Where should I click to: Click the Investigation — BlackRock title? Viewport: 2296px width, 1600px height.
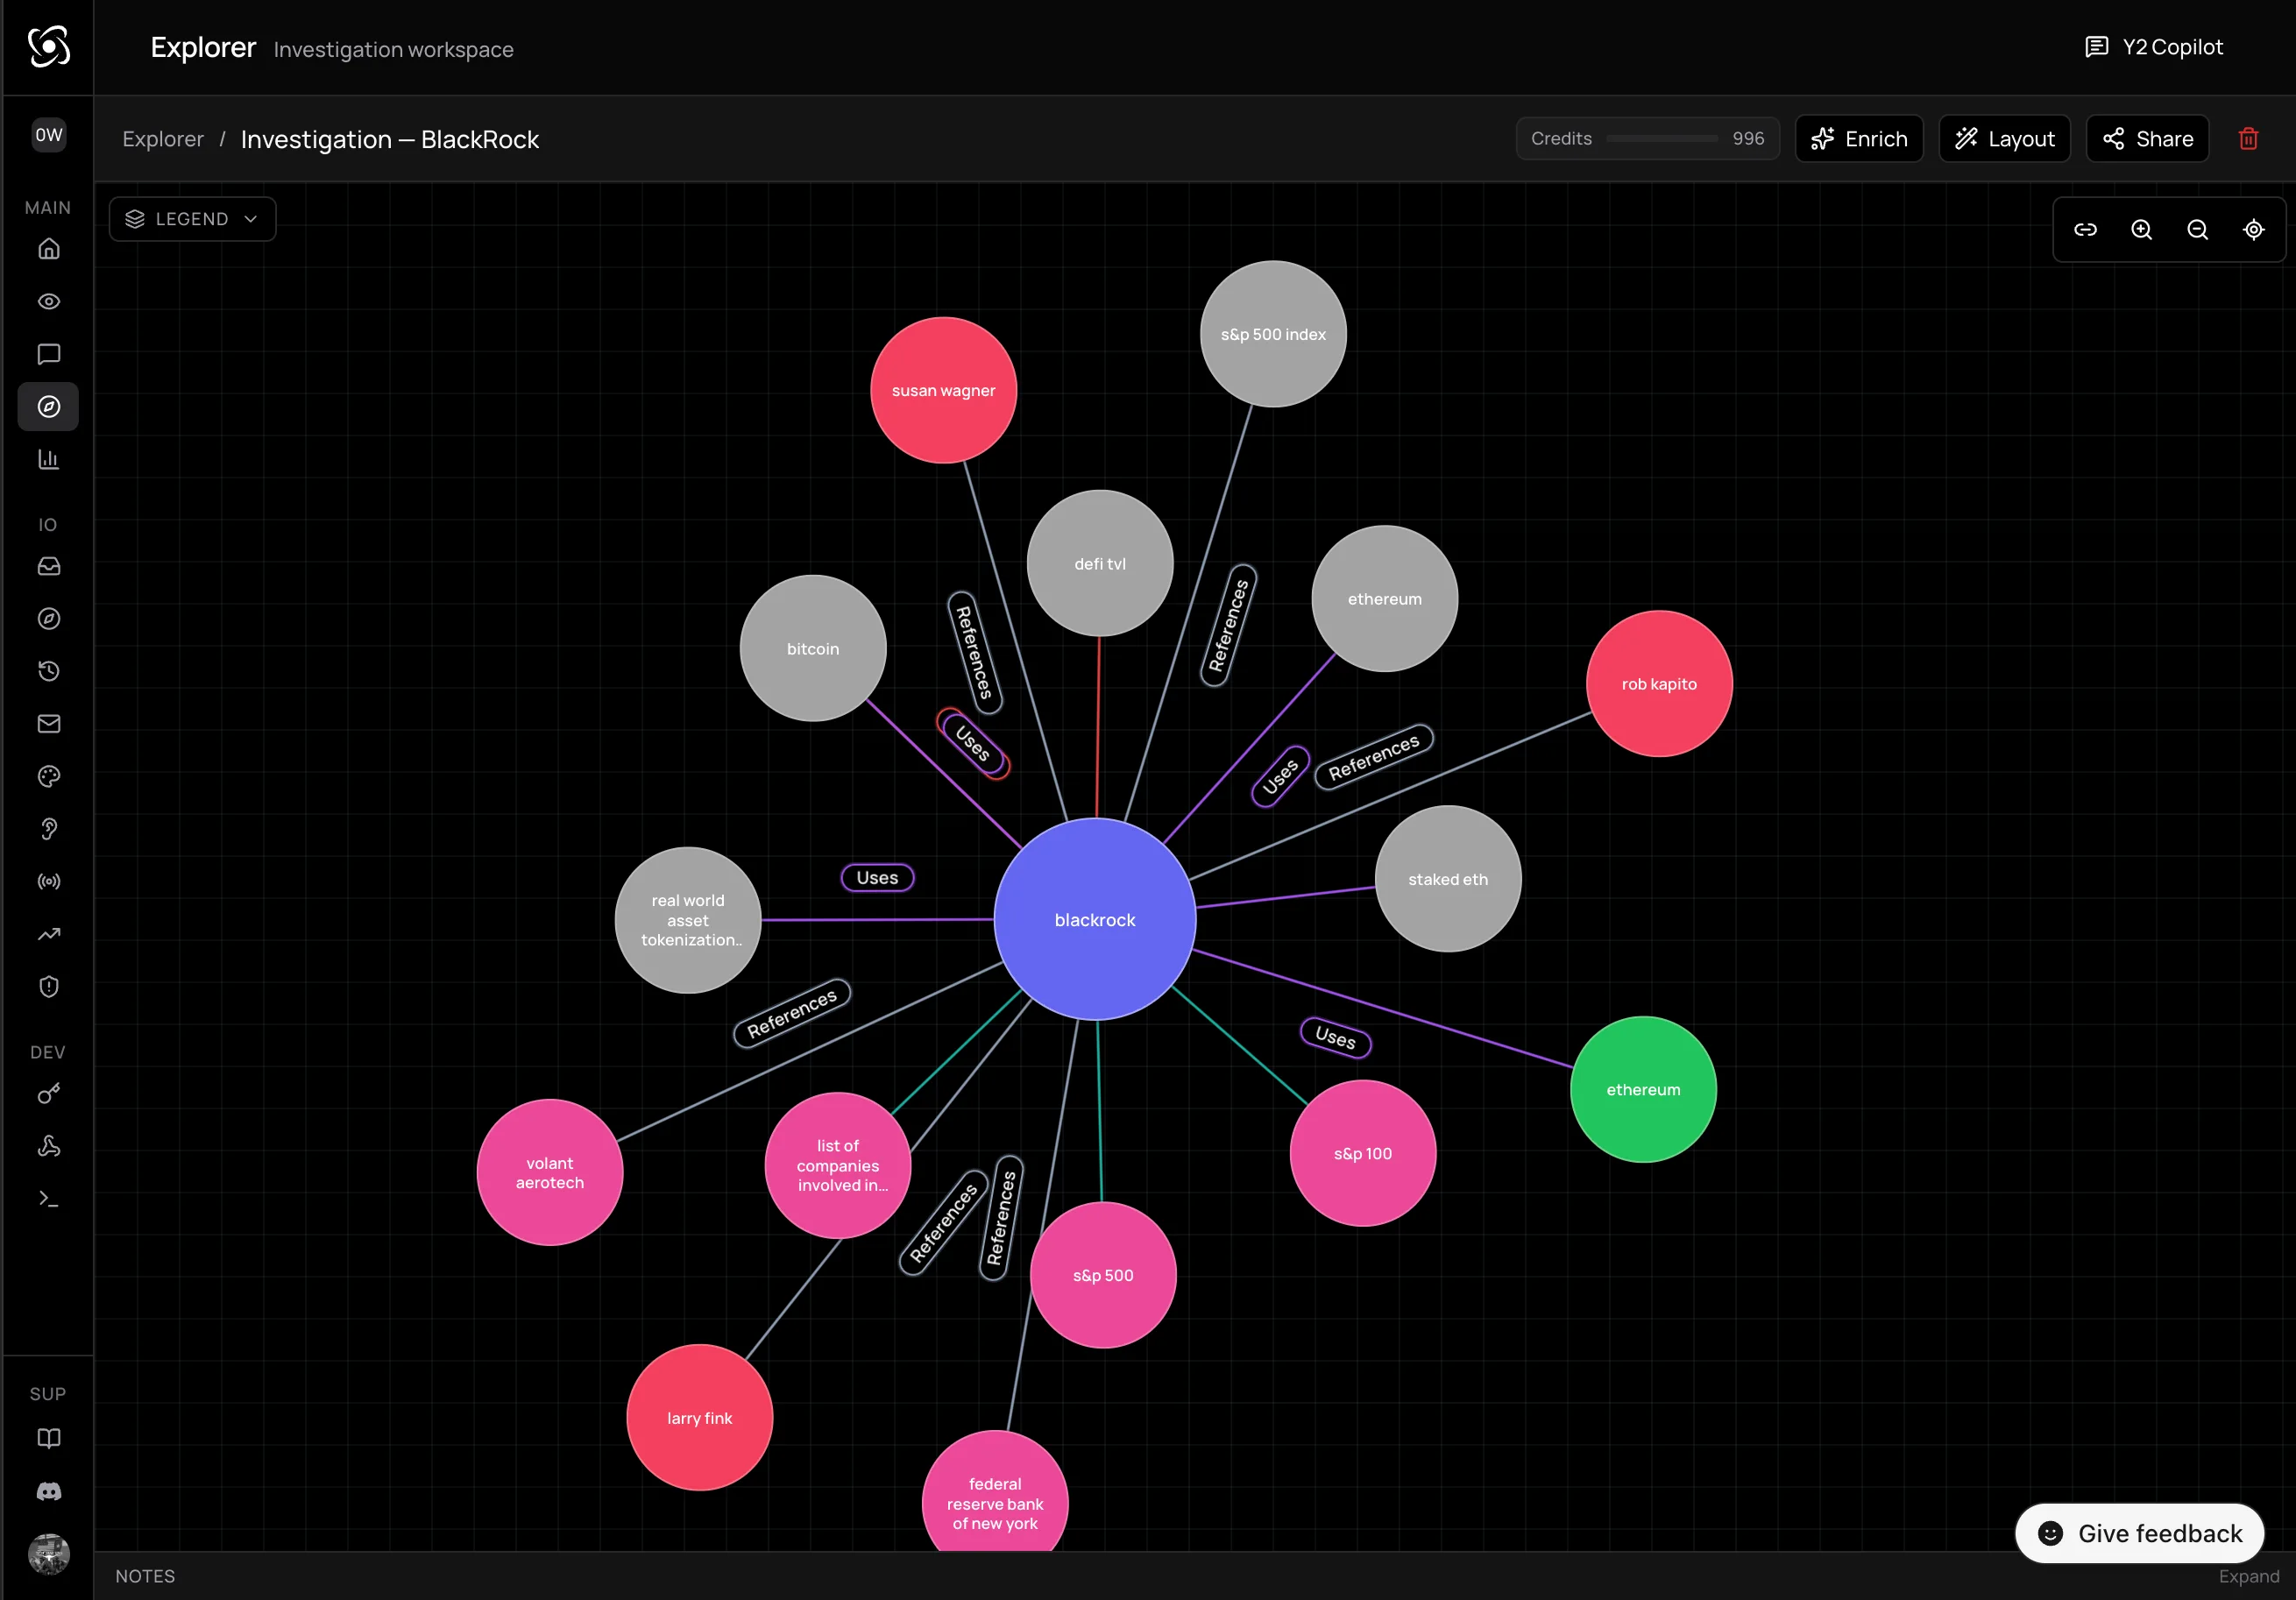point(390,139)
